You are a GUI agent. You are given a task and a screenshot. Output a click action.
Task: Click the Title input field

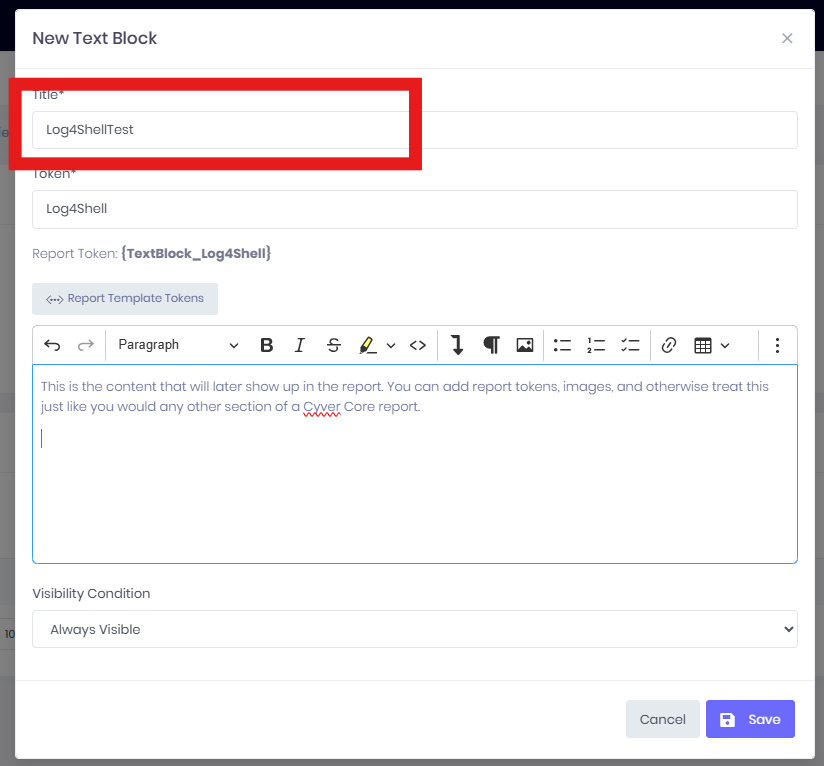pyautogui.click(x=415, y=130)
